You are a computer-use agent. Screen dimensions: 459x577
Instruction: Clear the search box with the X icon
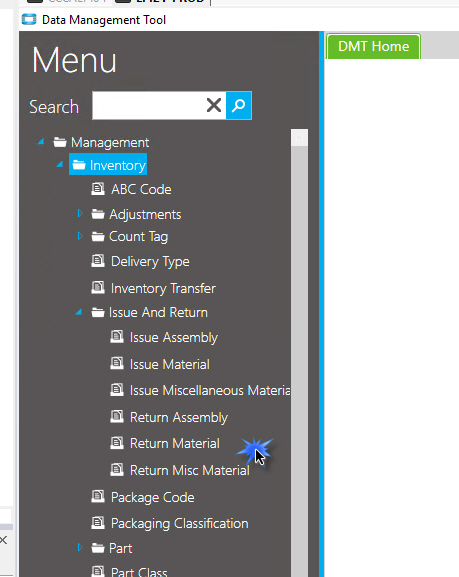click(214, 105)
